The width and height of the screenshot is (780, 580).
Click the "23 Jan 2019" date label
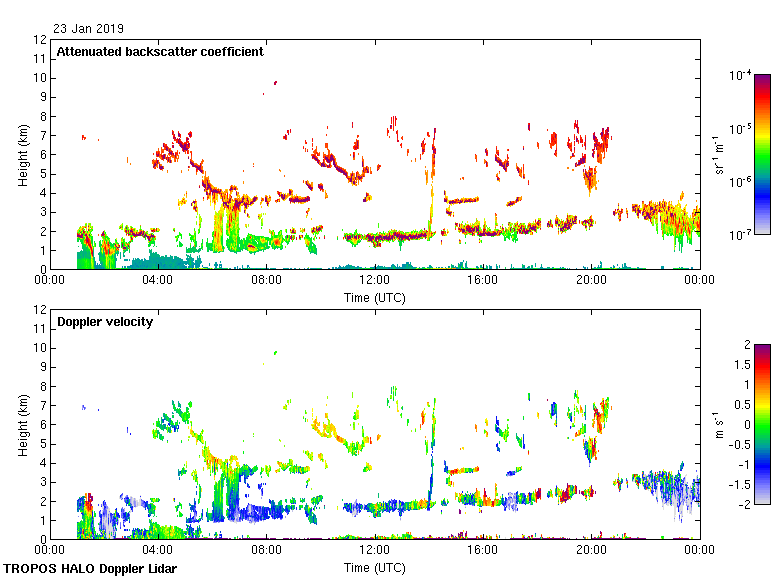point(89,29)
